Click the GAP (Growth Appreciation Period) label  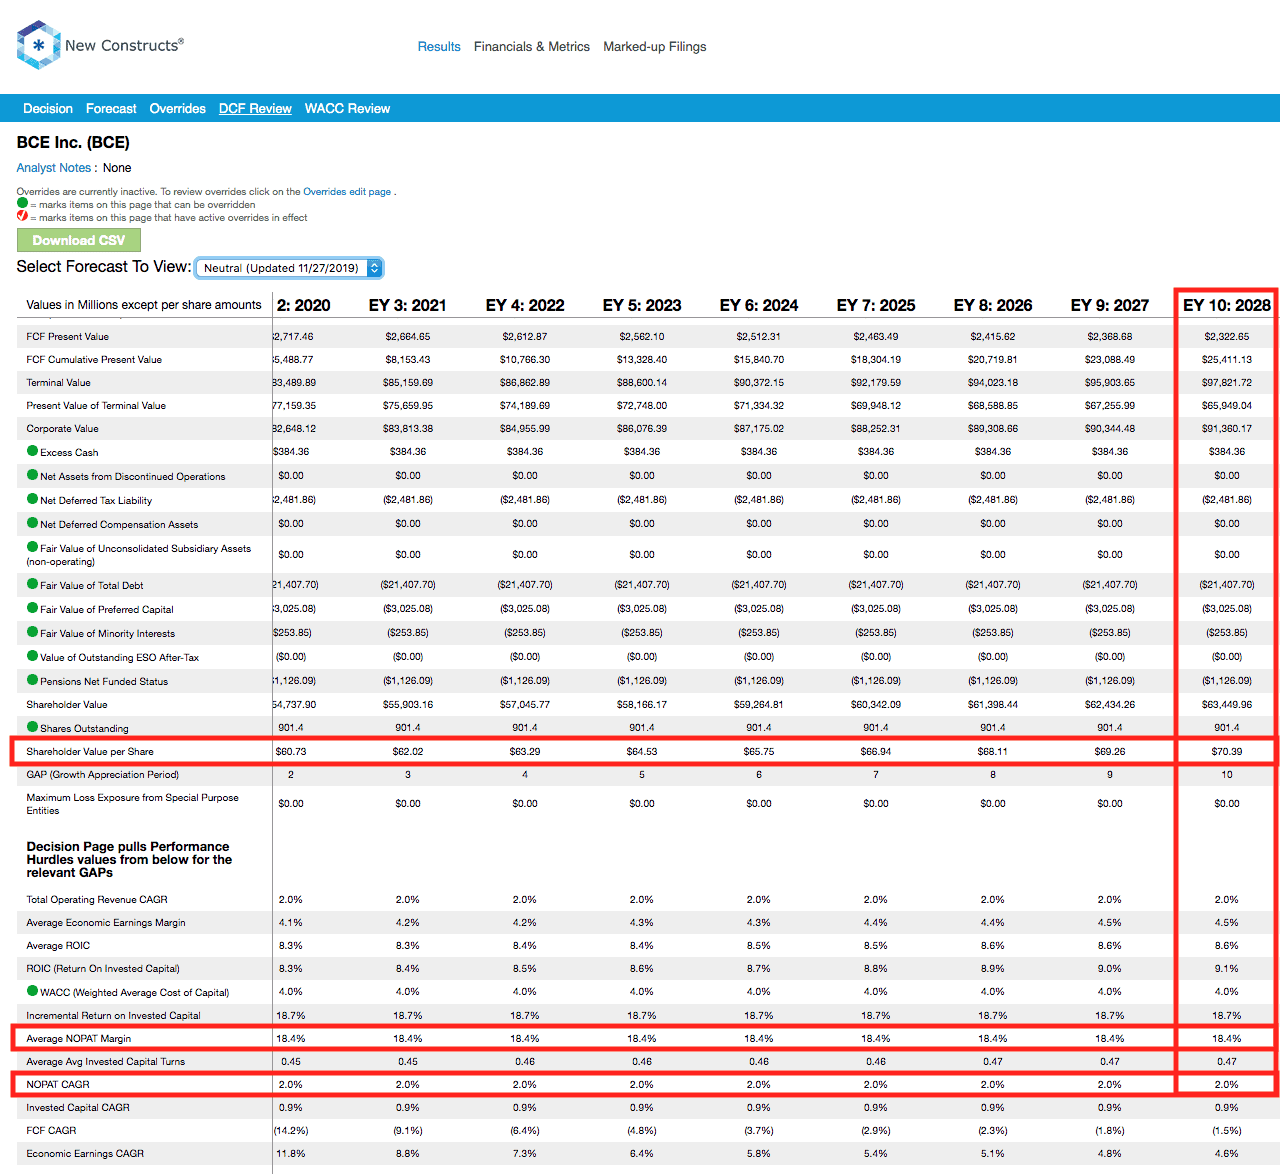coord(103,774)
